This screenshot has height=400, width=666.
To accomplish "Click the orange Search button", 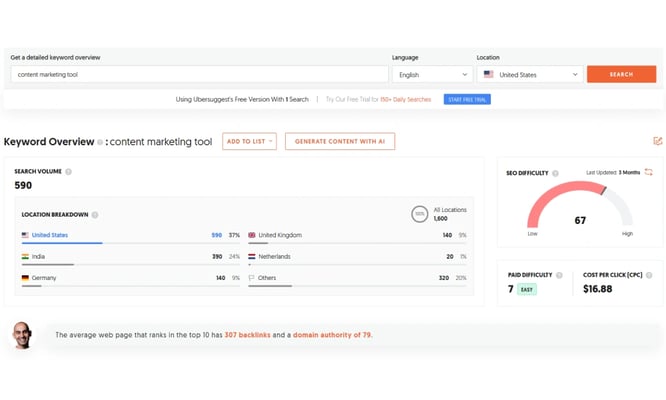I will point(621,74).
